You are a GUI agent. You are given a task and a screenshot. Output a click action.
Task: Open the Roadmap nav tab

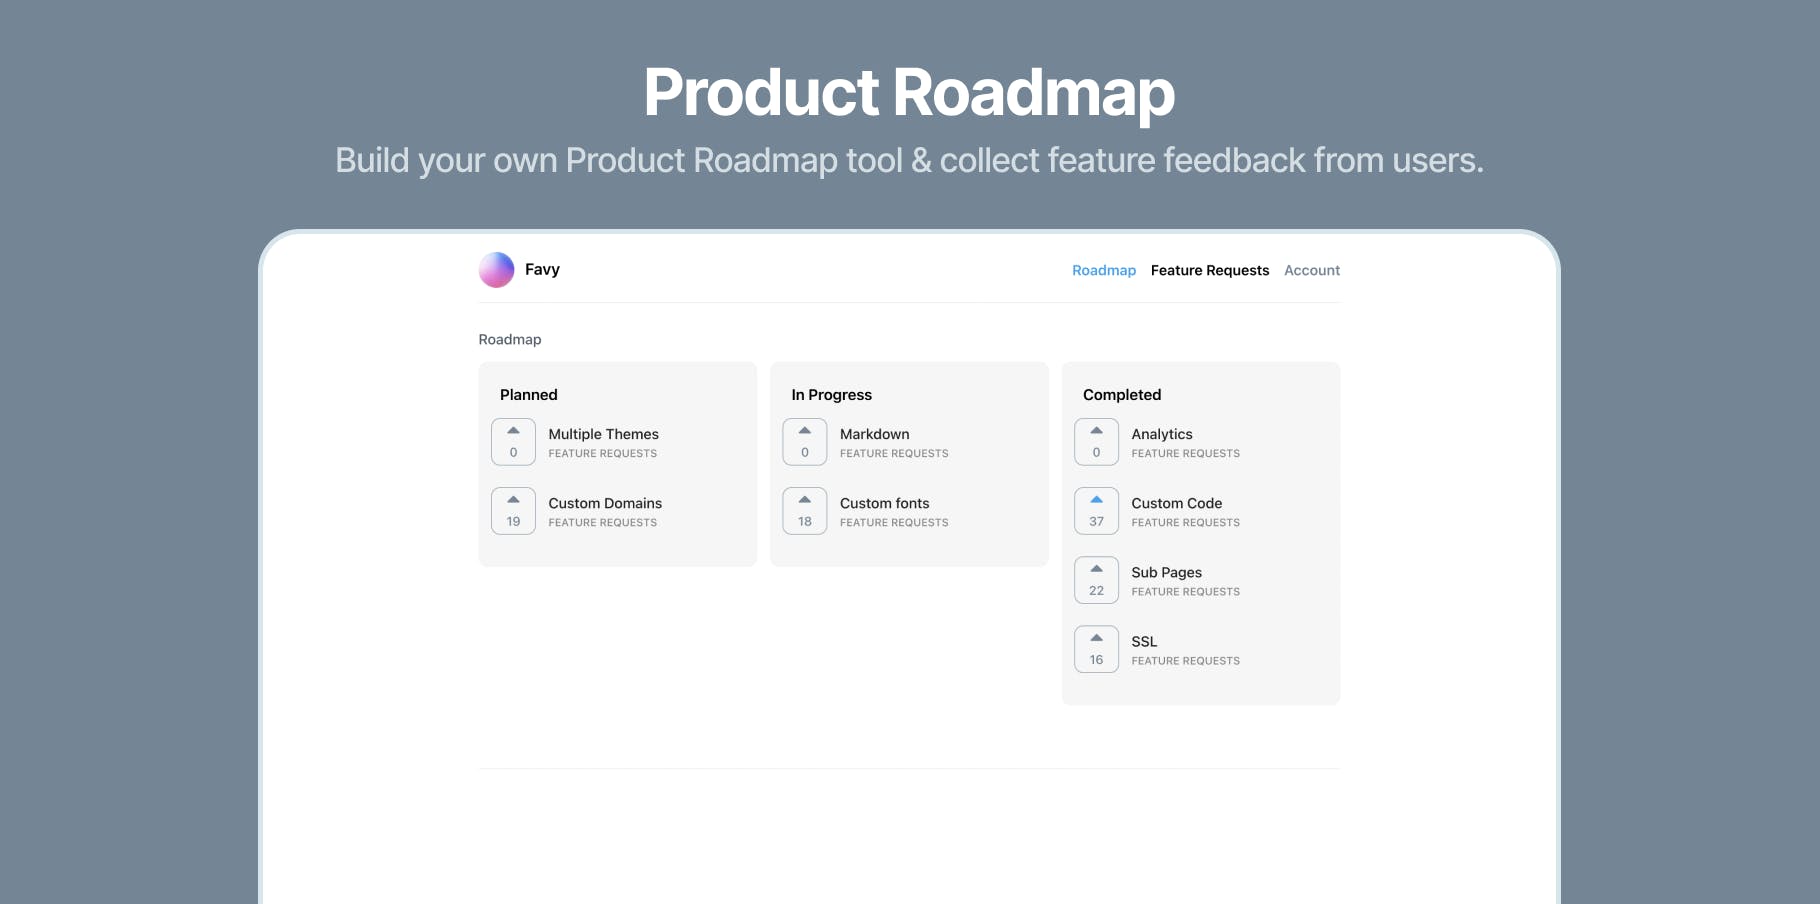click(1104, 270)
